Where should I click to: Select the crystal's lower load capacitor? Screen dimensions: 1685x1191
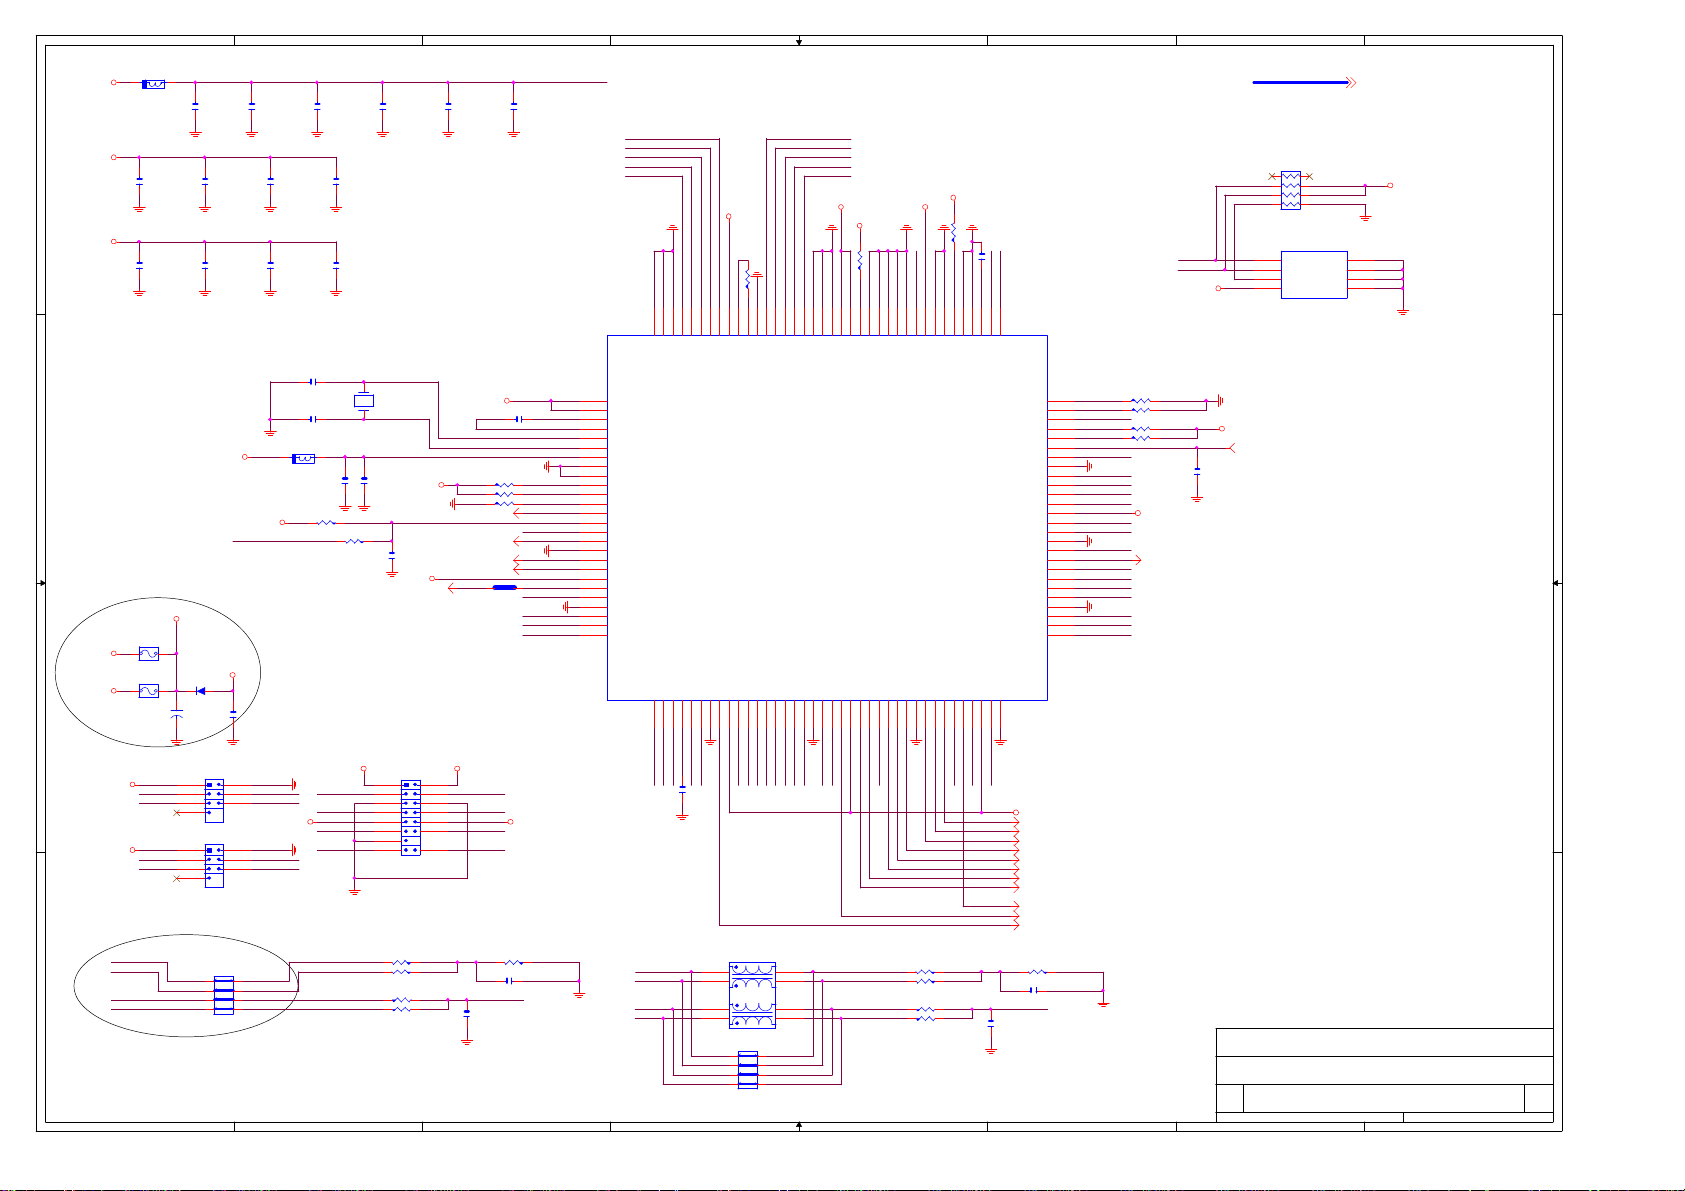(x=313, y=419)
